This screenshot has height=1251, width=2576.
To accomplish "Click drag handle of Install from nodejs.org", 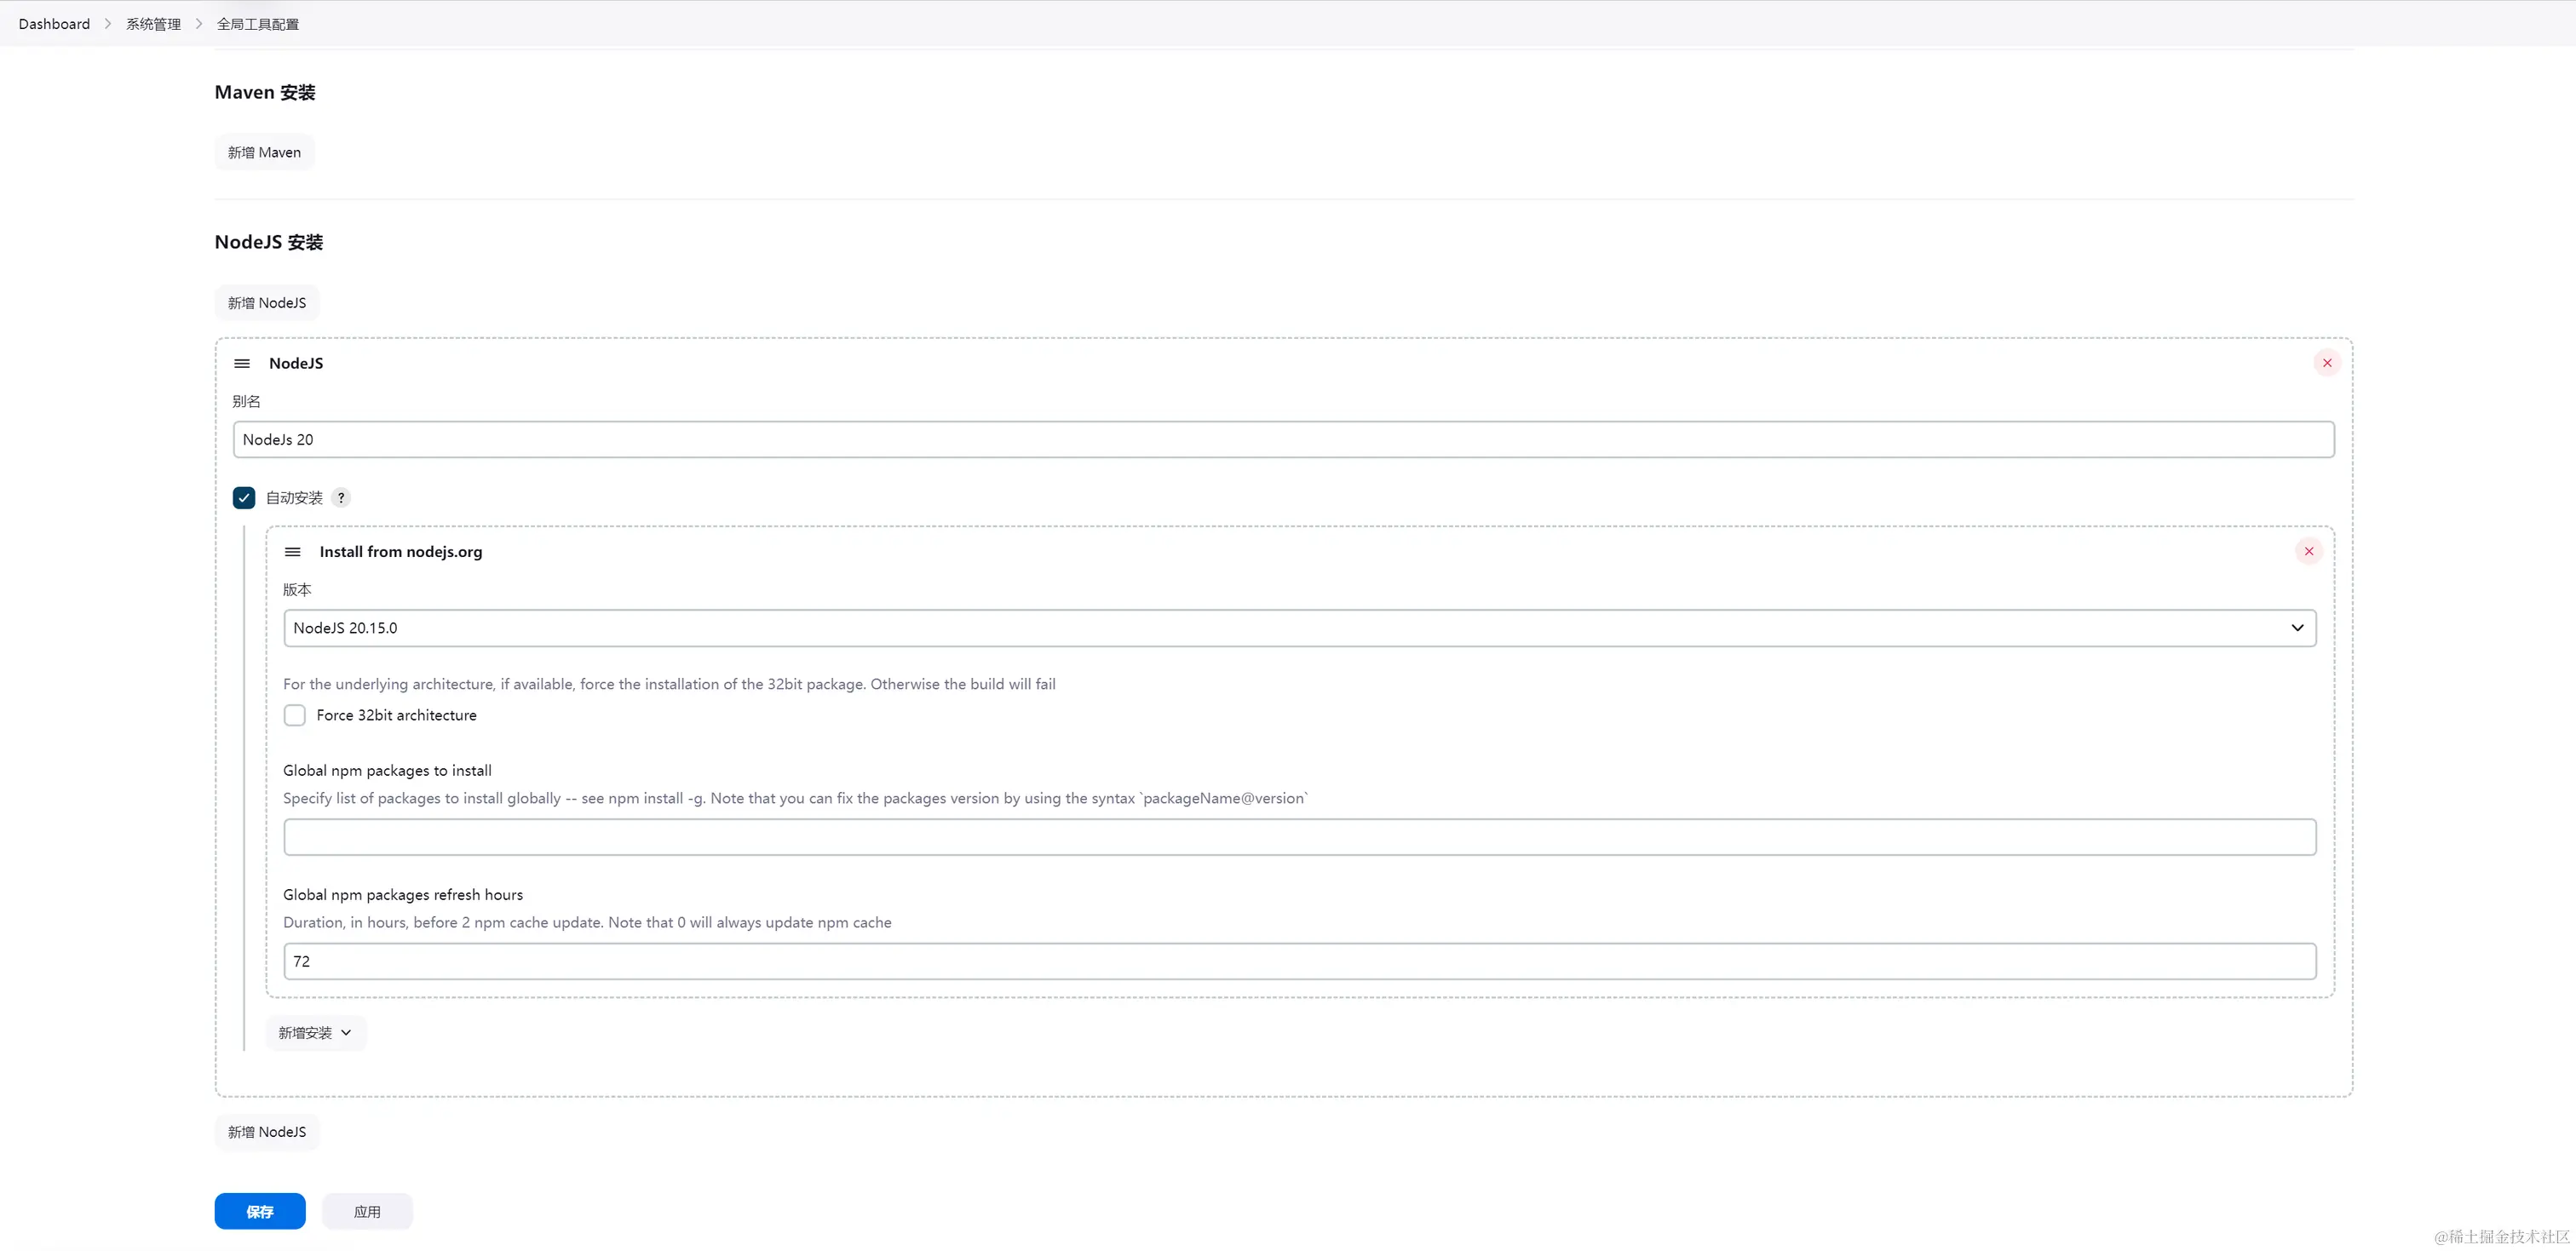I will 293,552.
